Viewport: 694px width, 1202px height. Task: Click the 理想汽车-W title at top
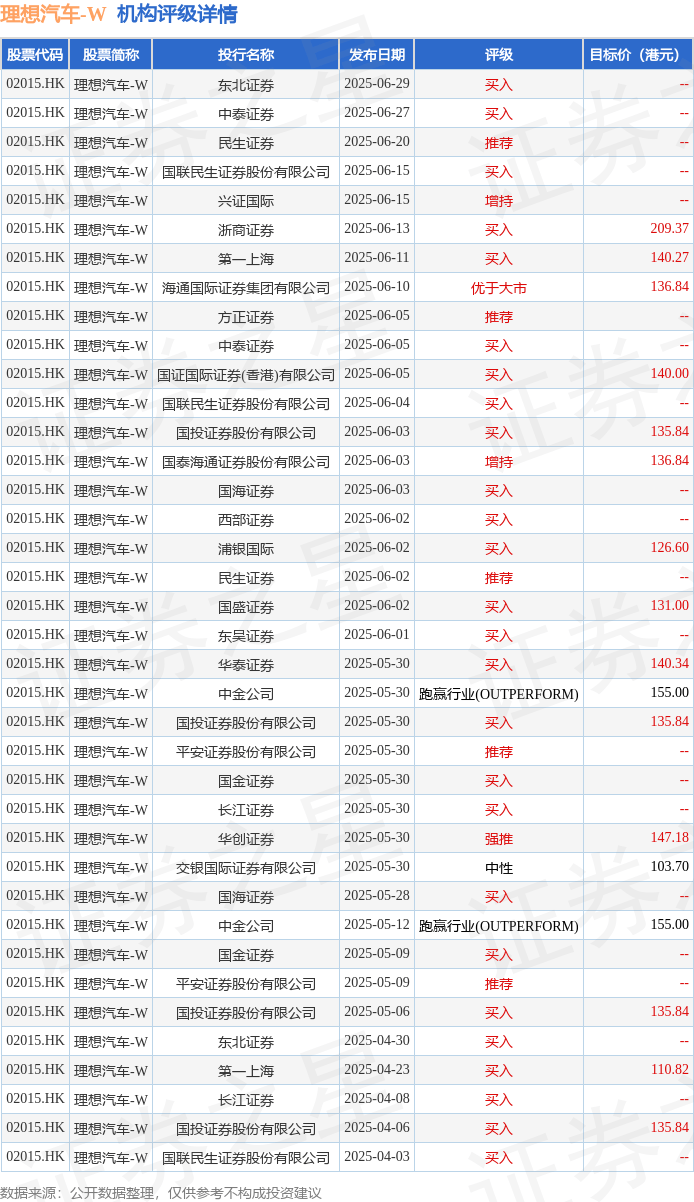tap(54, 15)
